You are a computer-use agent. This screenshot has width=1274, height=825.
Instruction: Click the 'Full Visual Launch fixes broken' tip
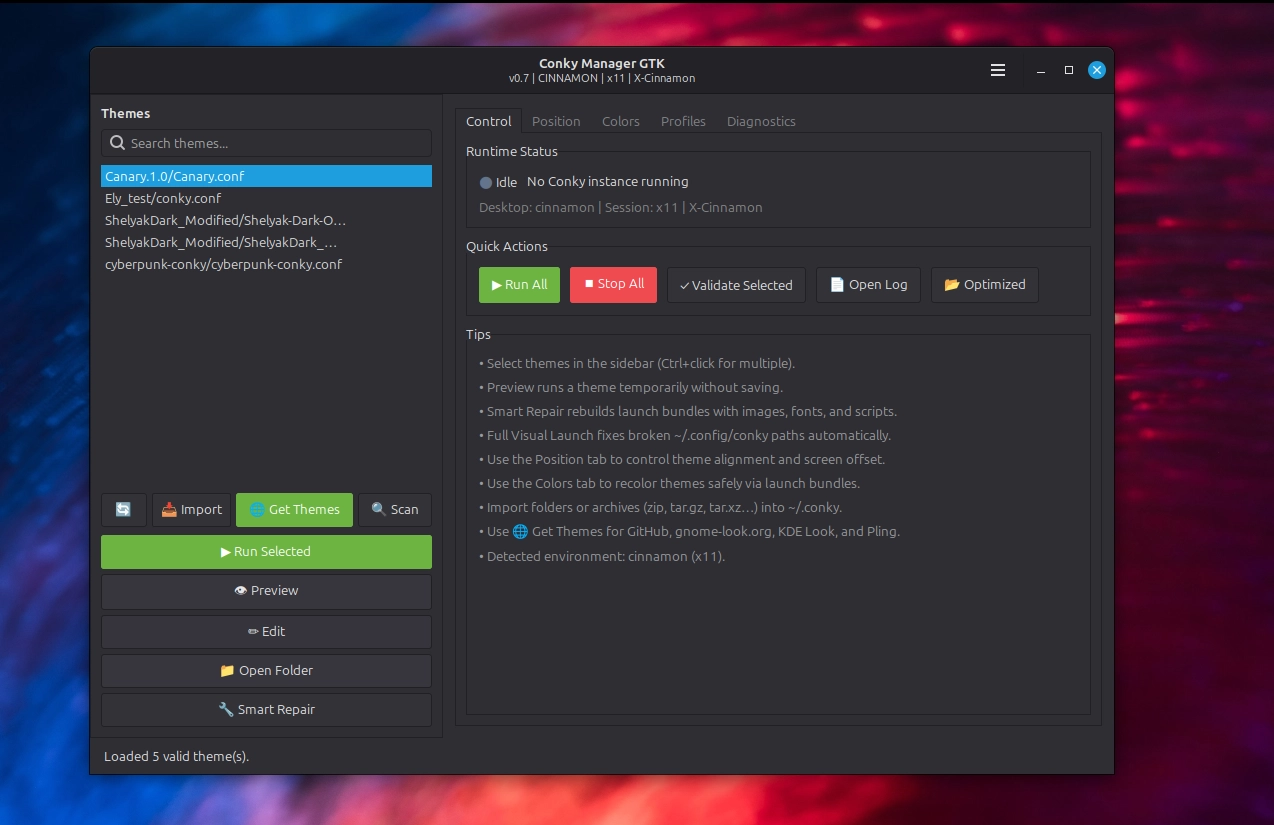coord(685,435)
